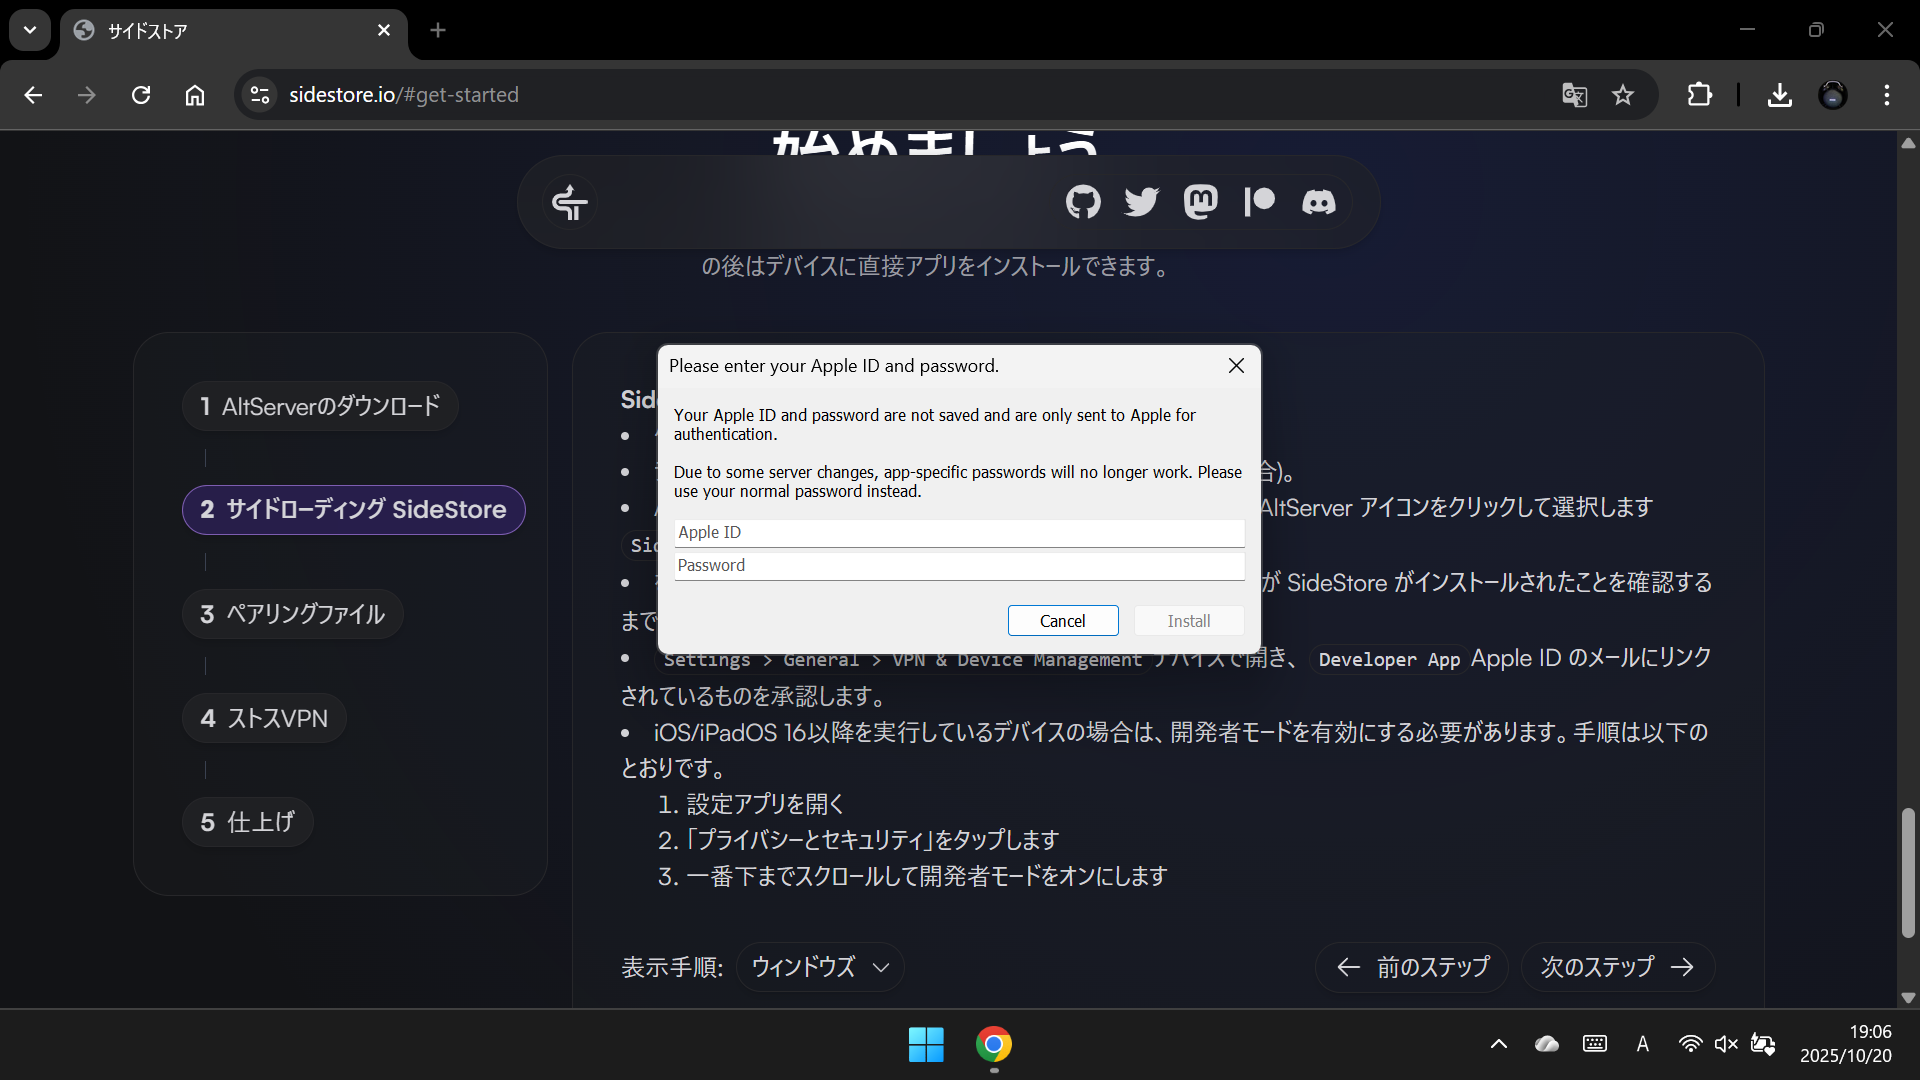The width and height of the screenshot is (1920, 1080).
Task: Open the Patreon support page
Action: [1258, 202]
